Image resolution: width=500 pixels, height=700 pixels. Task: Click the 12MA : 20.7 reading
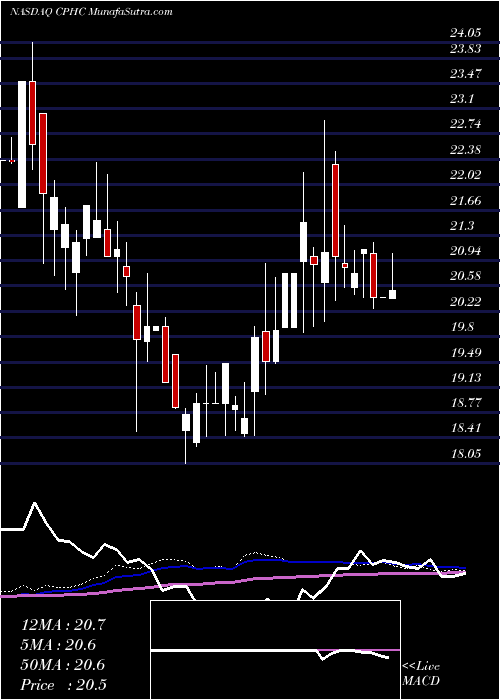coord(63,624)
